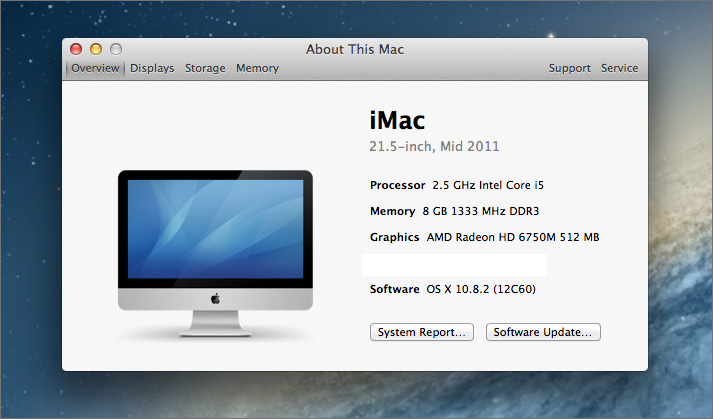713x419 pixels.
Task: Click the iMac model name heading
Action: coord(397,121)
